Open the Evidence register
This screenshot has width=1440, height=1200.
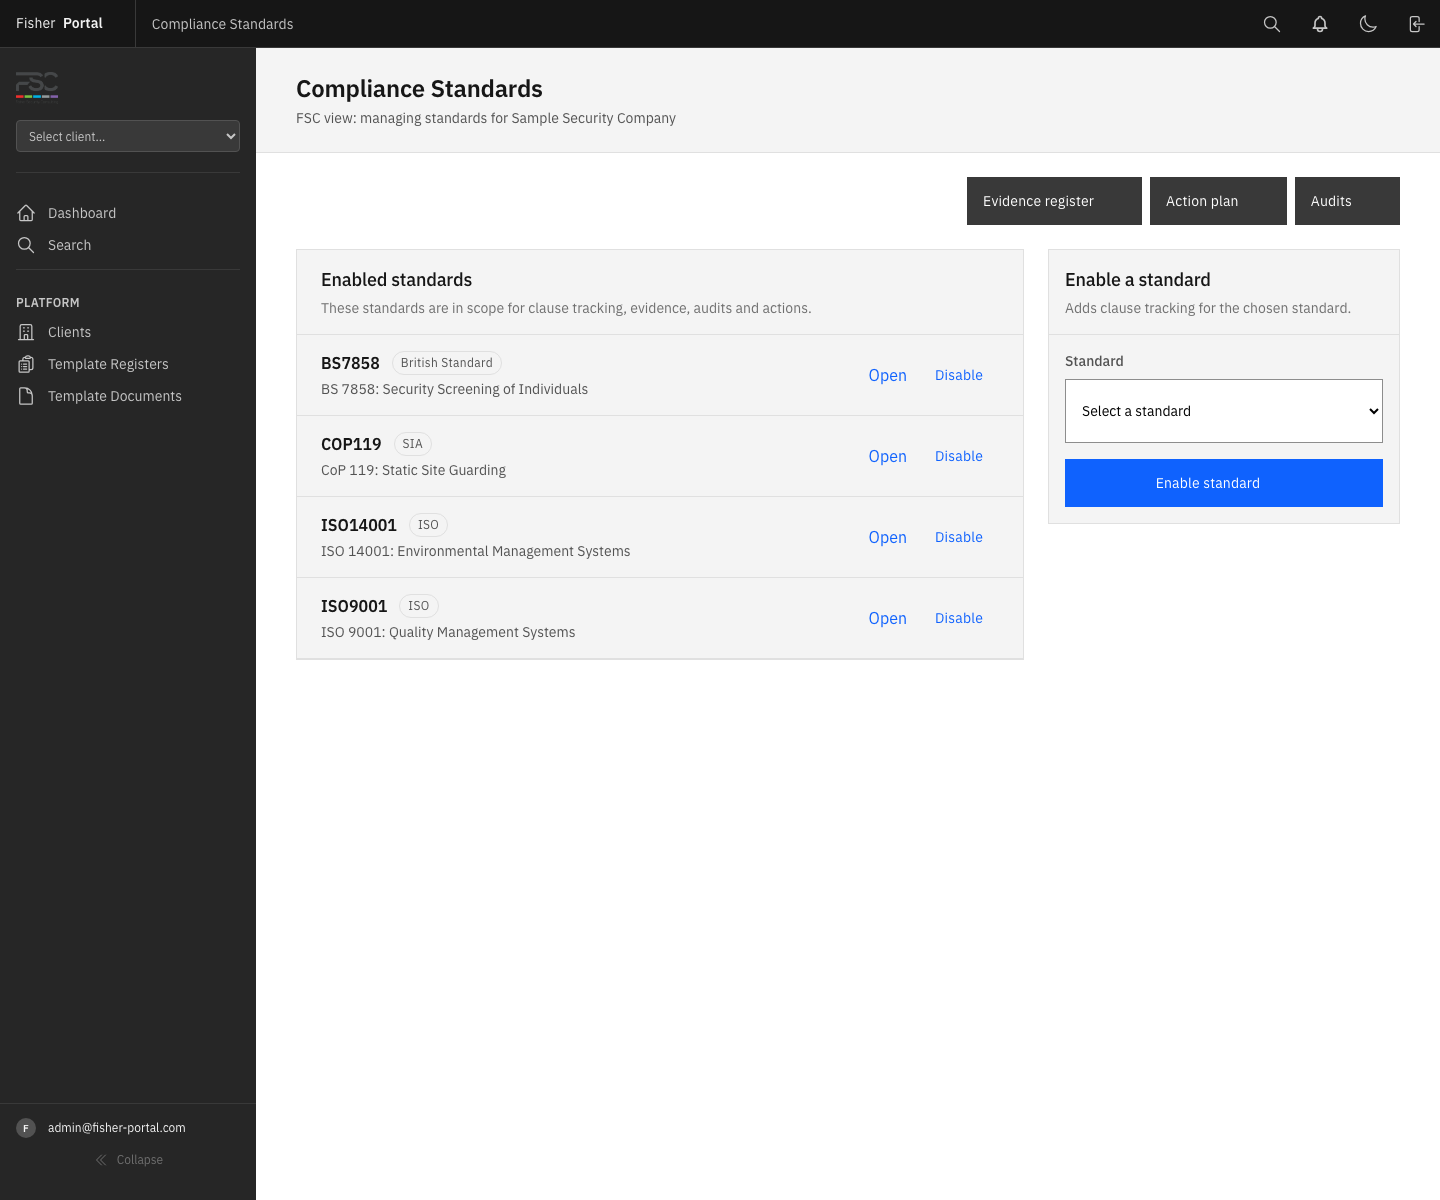(1053, 201)
